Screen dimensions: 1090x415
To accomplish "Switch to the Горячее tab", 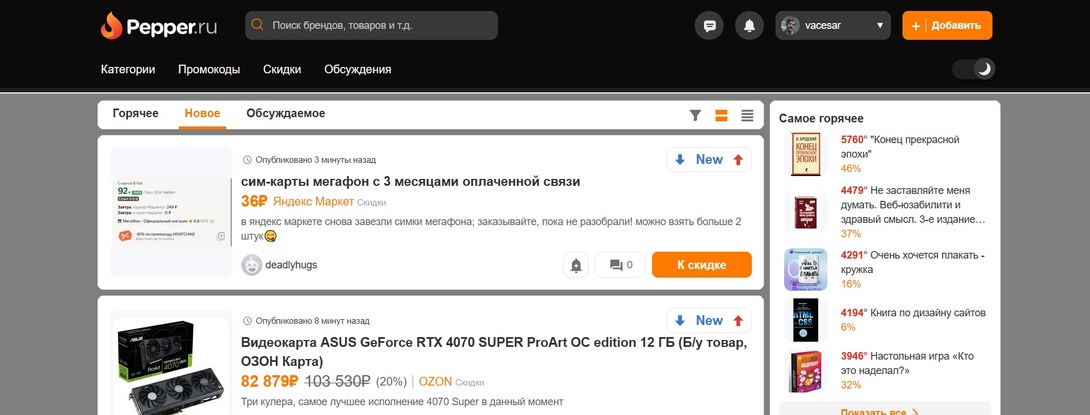I will pos(135,114).
